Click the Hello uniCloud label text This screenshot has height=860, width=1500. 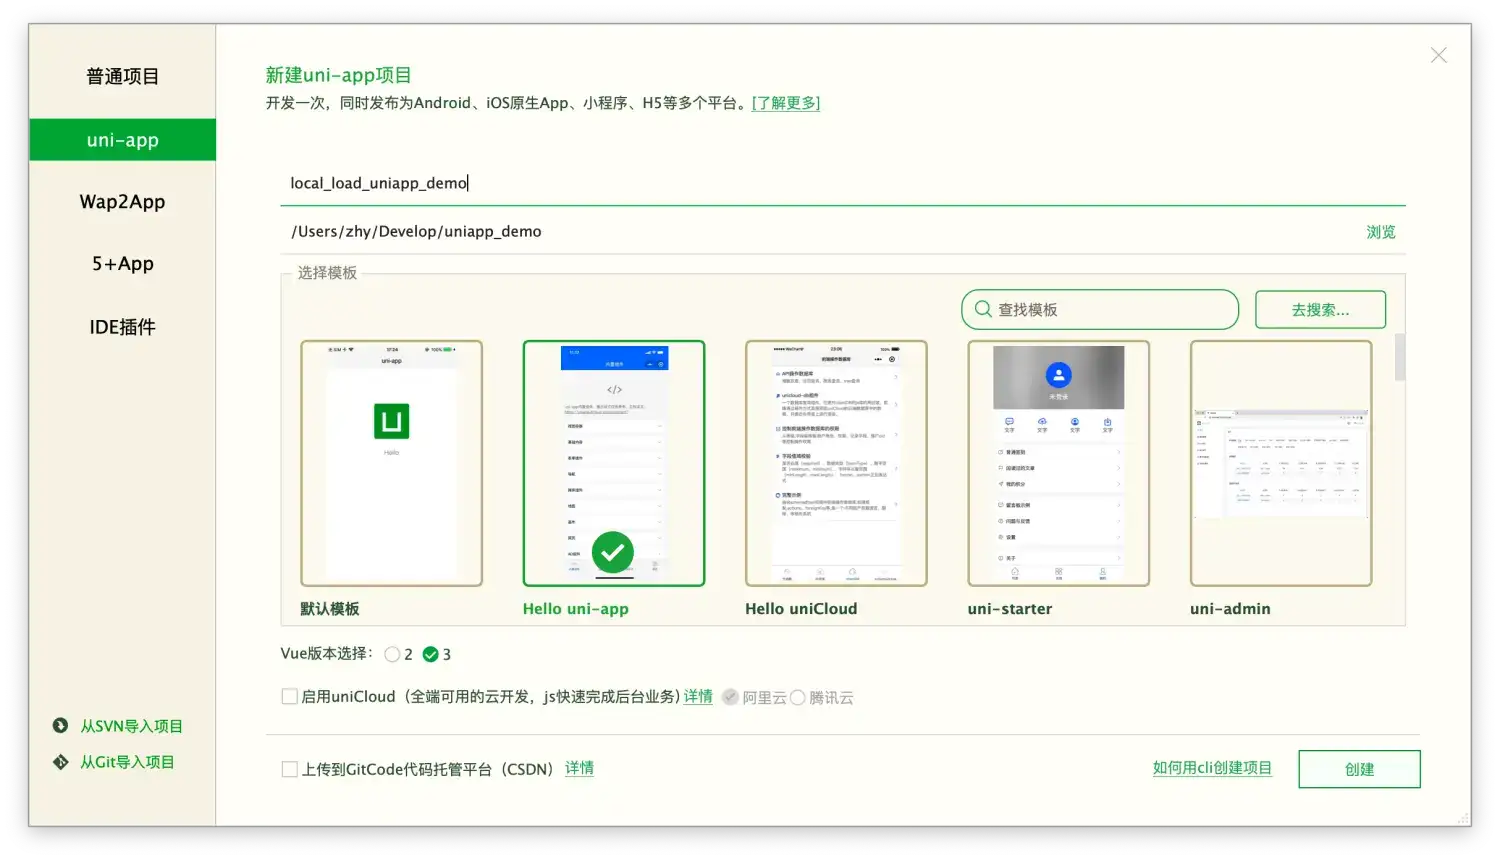coord(801,609)
